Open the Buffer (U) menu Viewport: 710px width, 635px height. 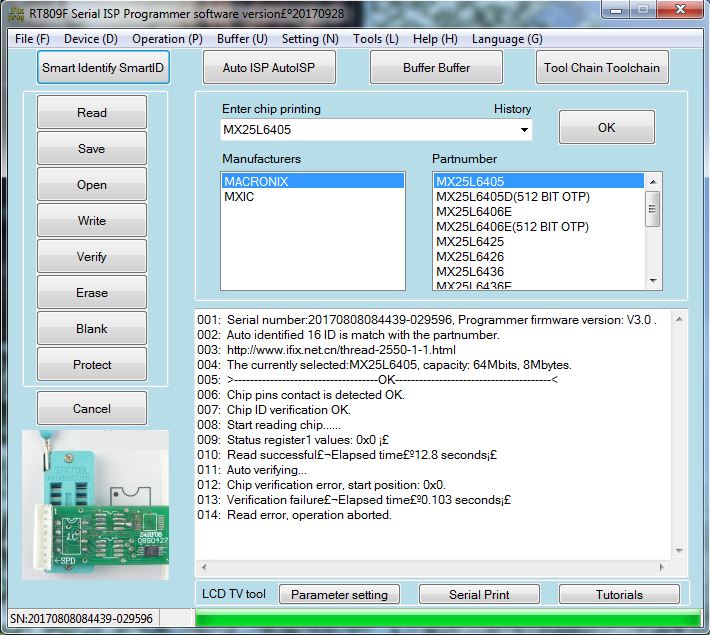(242, 39)
